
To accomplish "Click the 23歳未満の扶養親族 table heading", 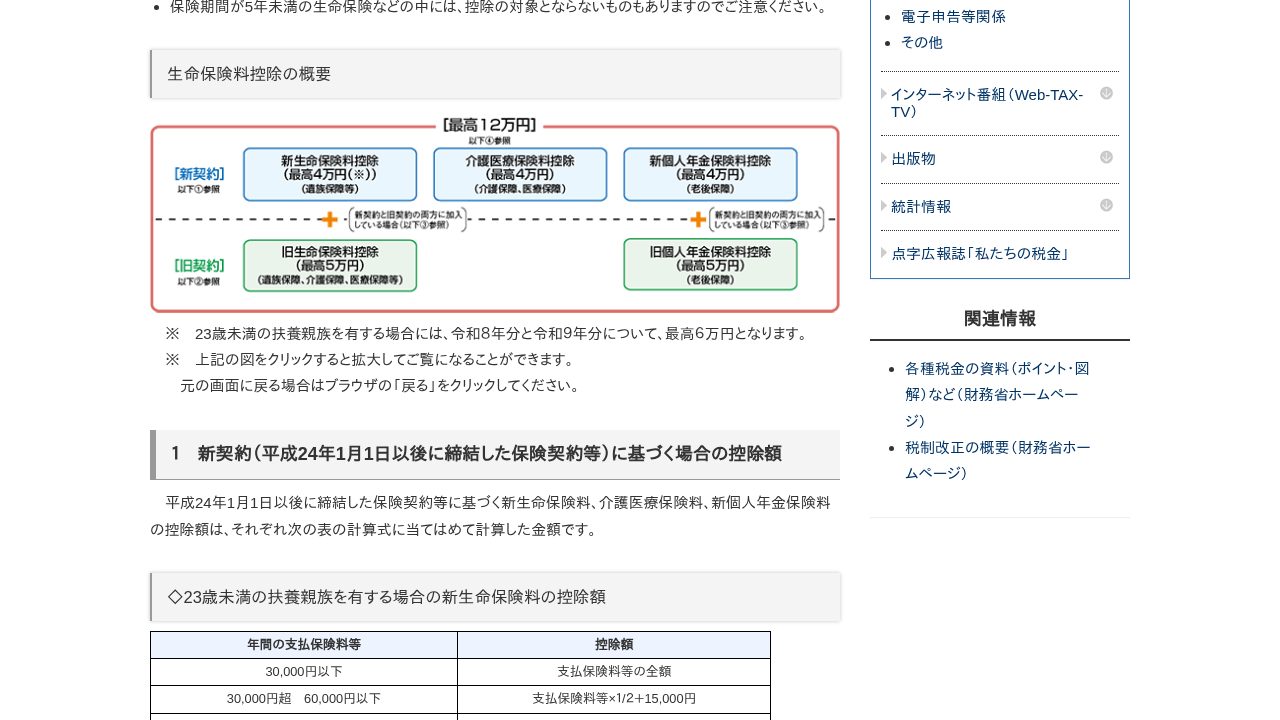I will click(x=495, y=597).
